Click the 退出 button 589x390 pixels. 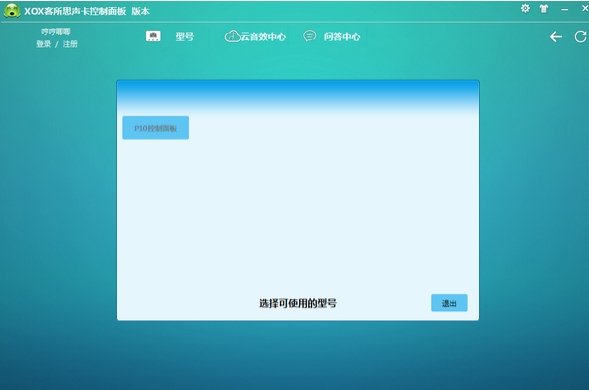click(449, 303)
